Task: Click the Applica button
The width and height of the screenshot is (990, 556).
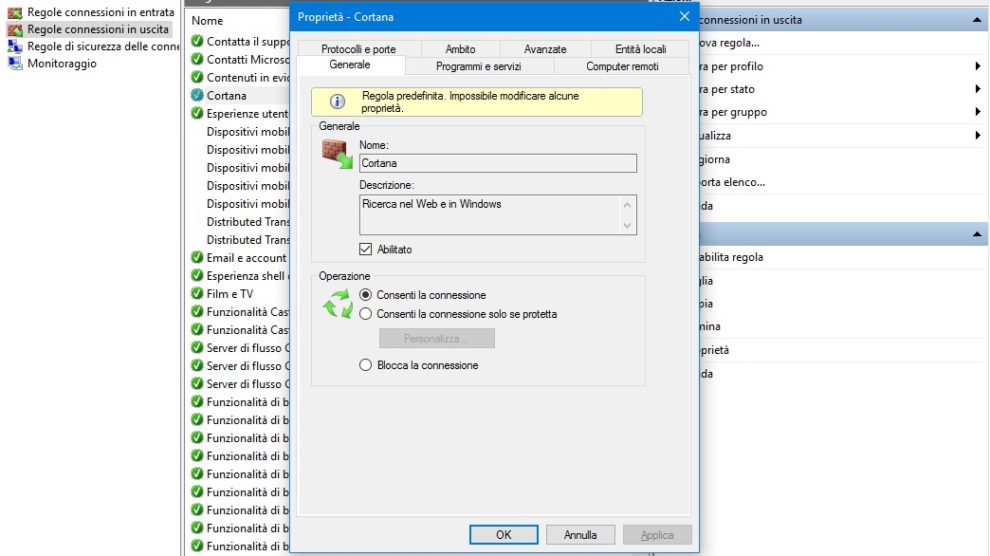Action: coord(657,535)
